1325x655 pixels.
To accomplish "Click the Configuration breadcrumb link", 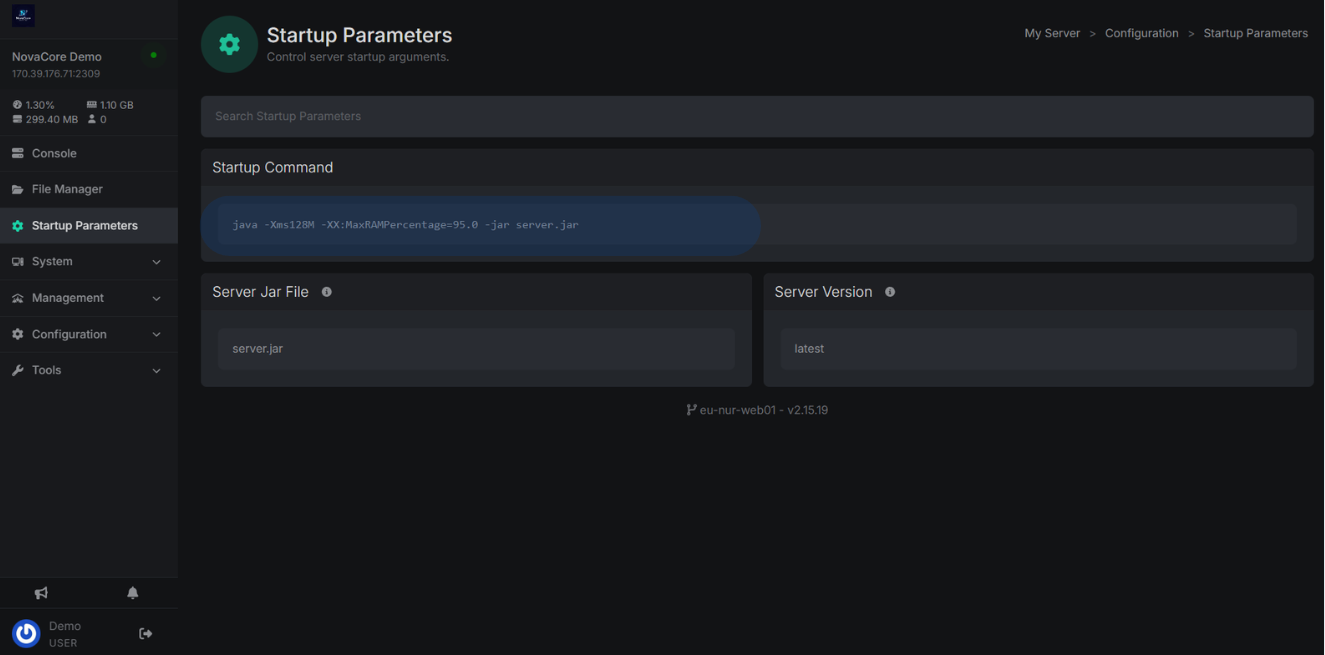I will point(1141,33).
